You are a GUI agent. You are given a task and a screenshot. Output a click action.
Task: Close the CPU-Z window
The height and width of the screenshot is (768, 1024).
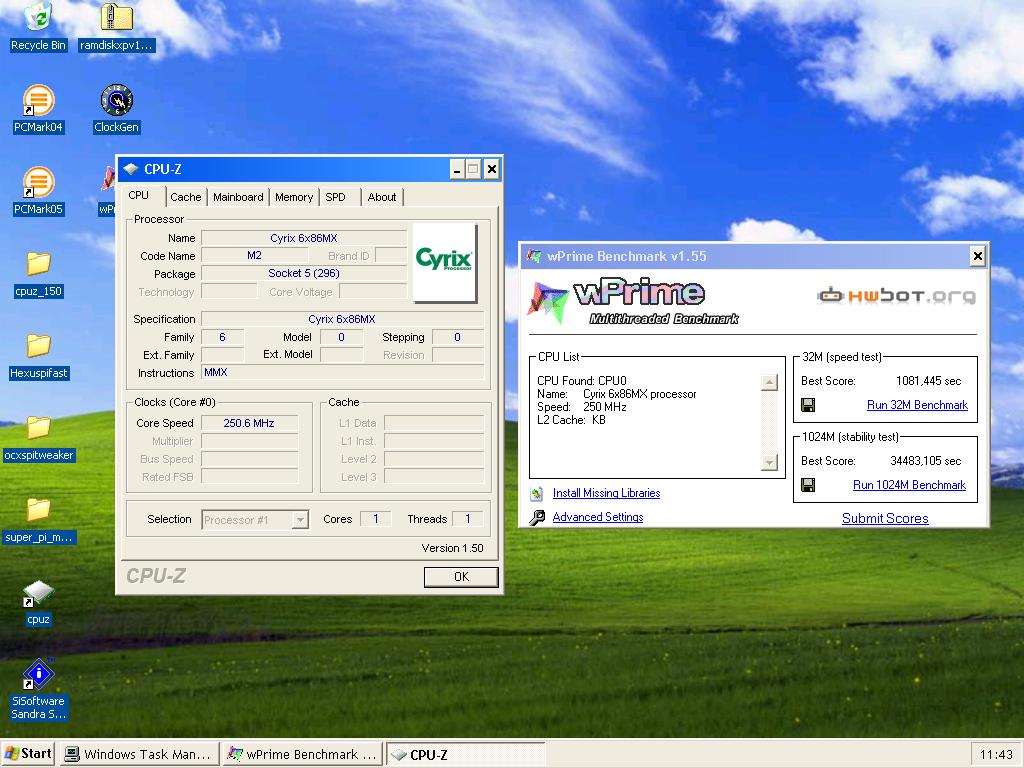click(x=492, y=170)
